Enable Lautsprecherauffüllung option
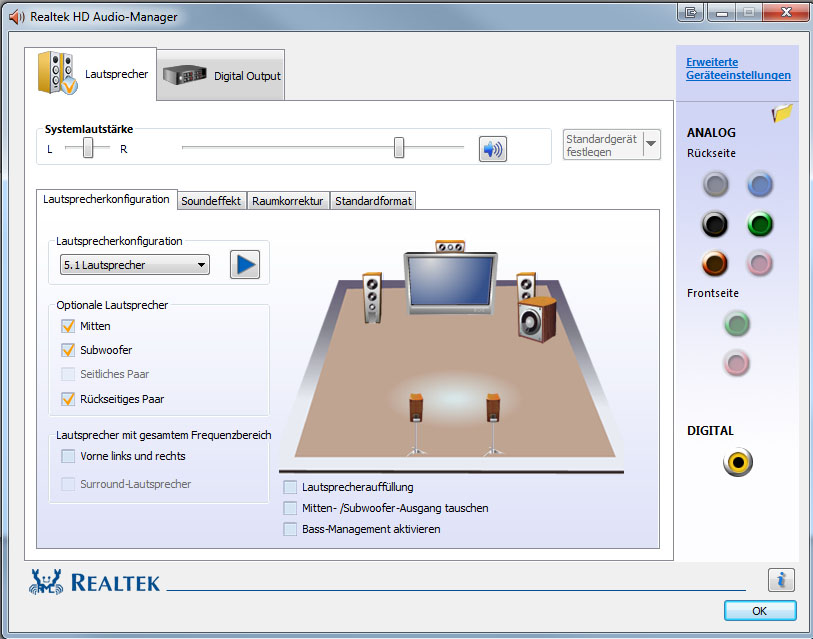813x639 pixels. [290, 487]
